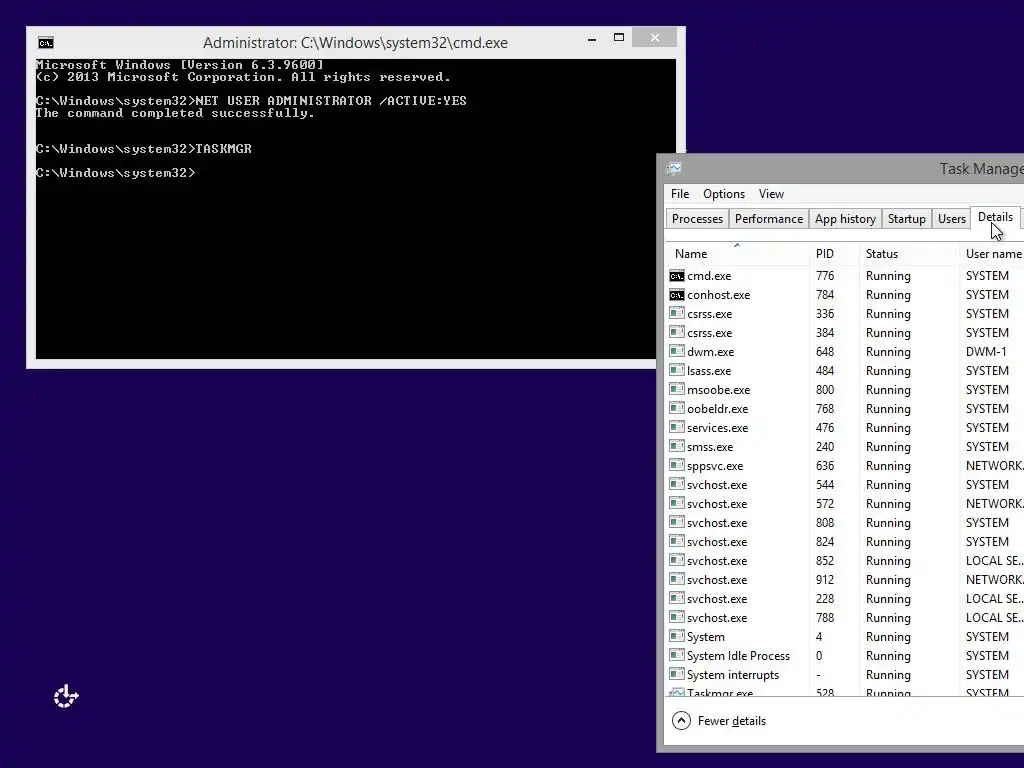This screenshot has height=768, width=1024.
Task: Click the Task Manager window title text
Action: tap(981, 168)
